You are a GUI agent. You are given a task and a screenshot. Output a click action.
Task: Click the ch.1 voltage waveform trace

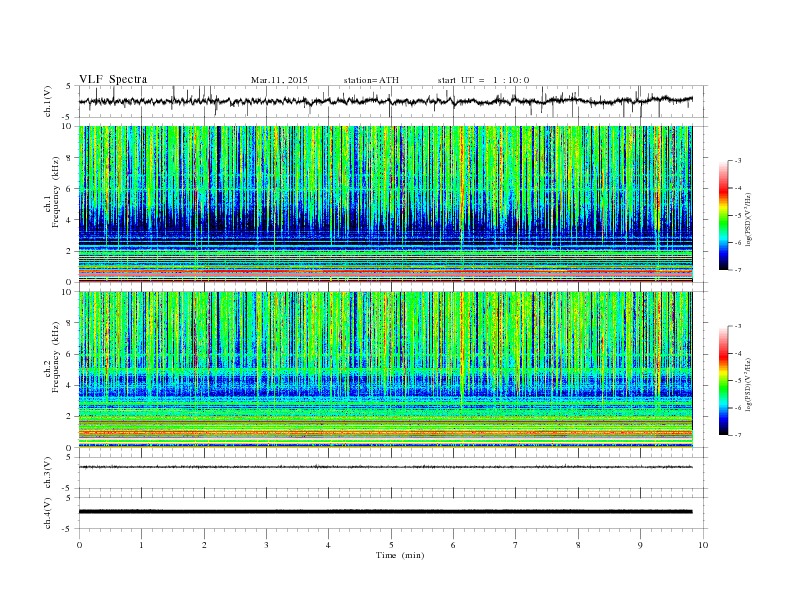[x=385, y=101]
